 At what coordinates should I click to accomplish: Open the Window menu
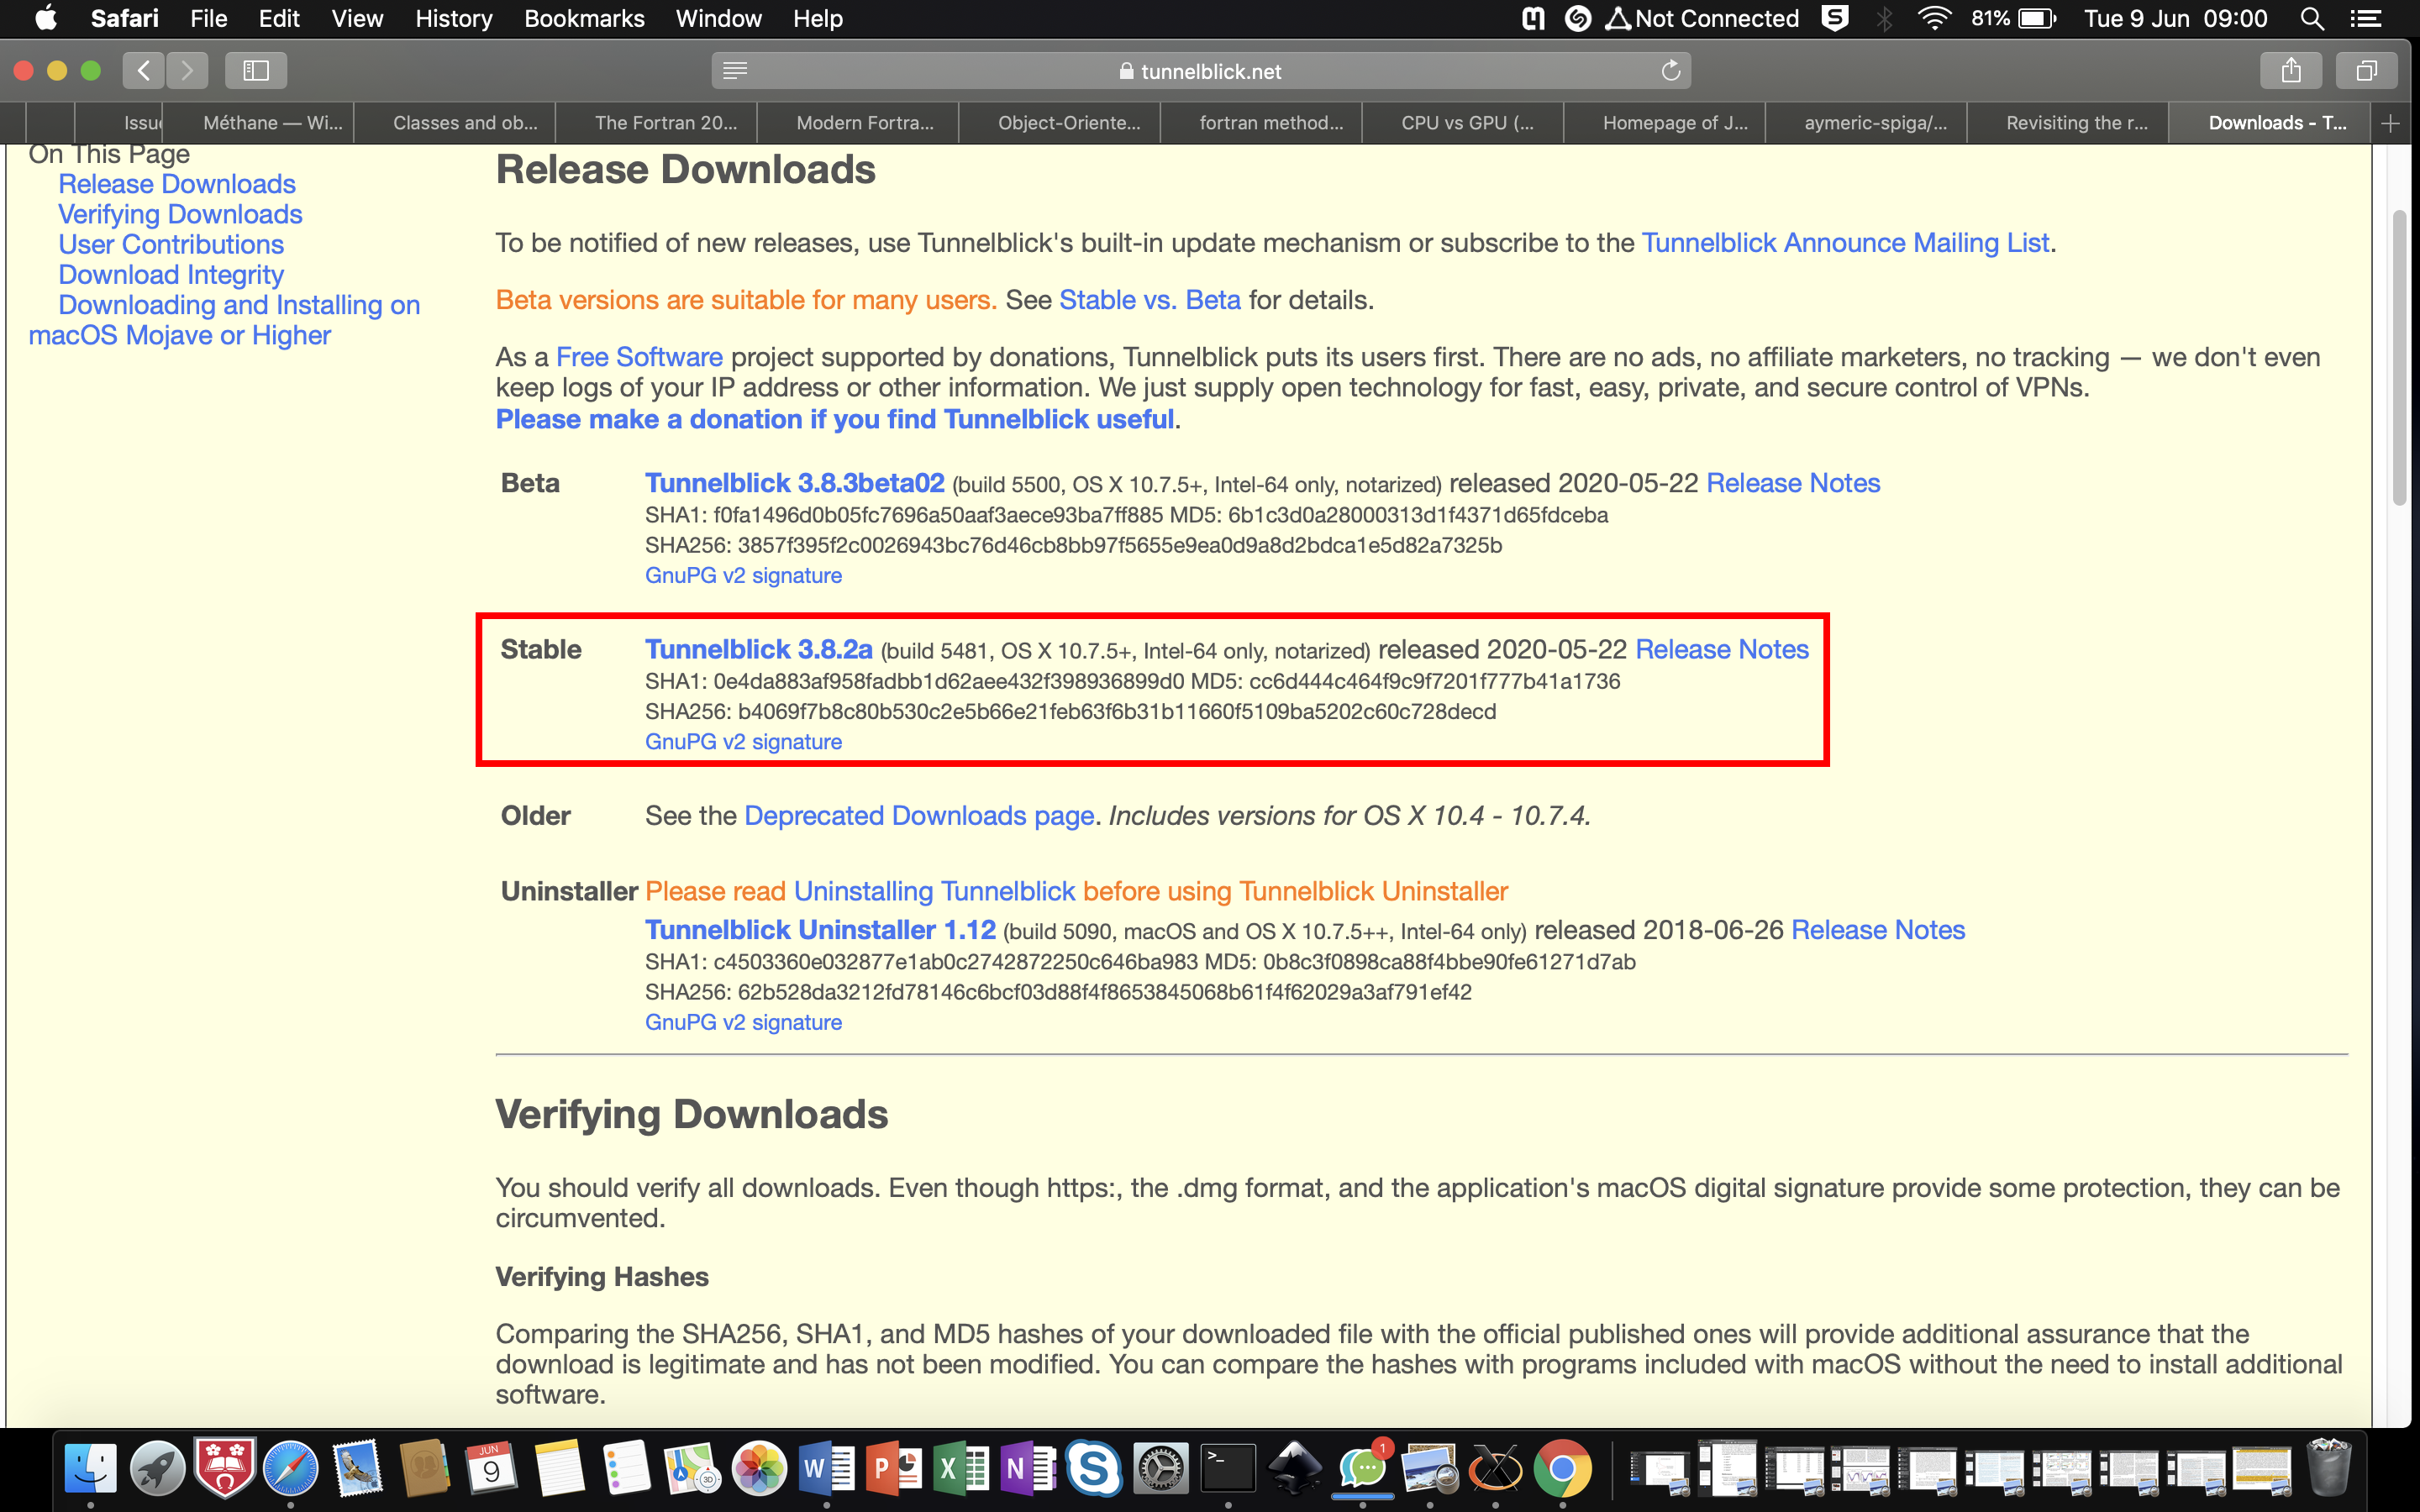click(718, 18)
